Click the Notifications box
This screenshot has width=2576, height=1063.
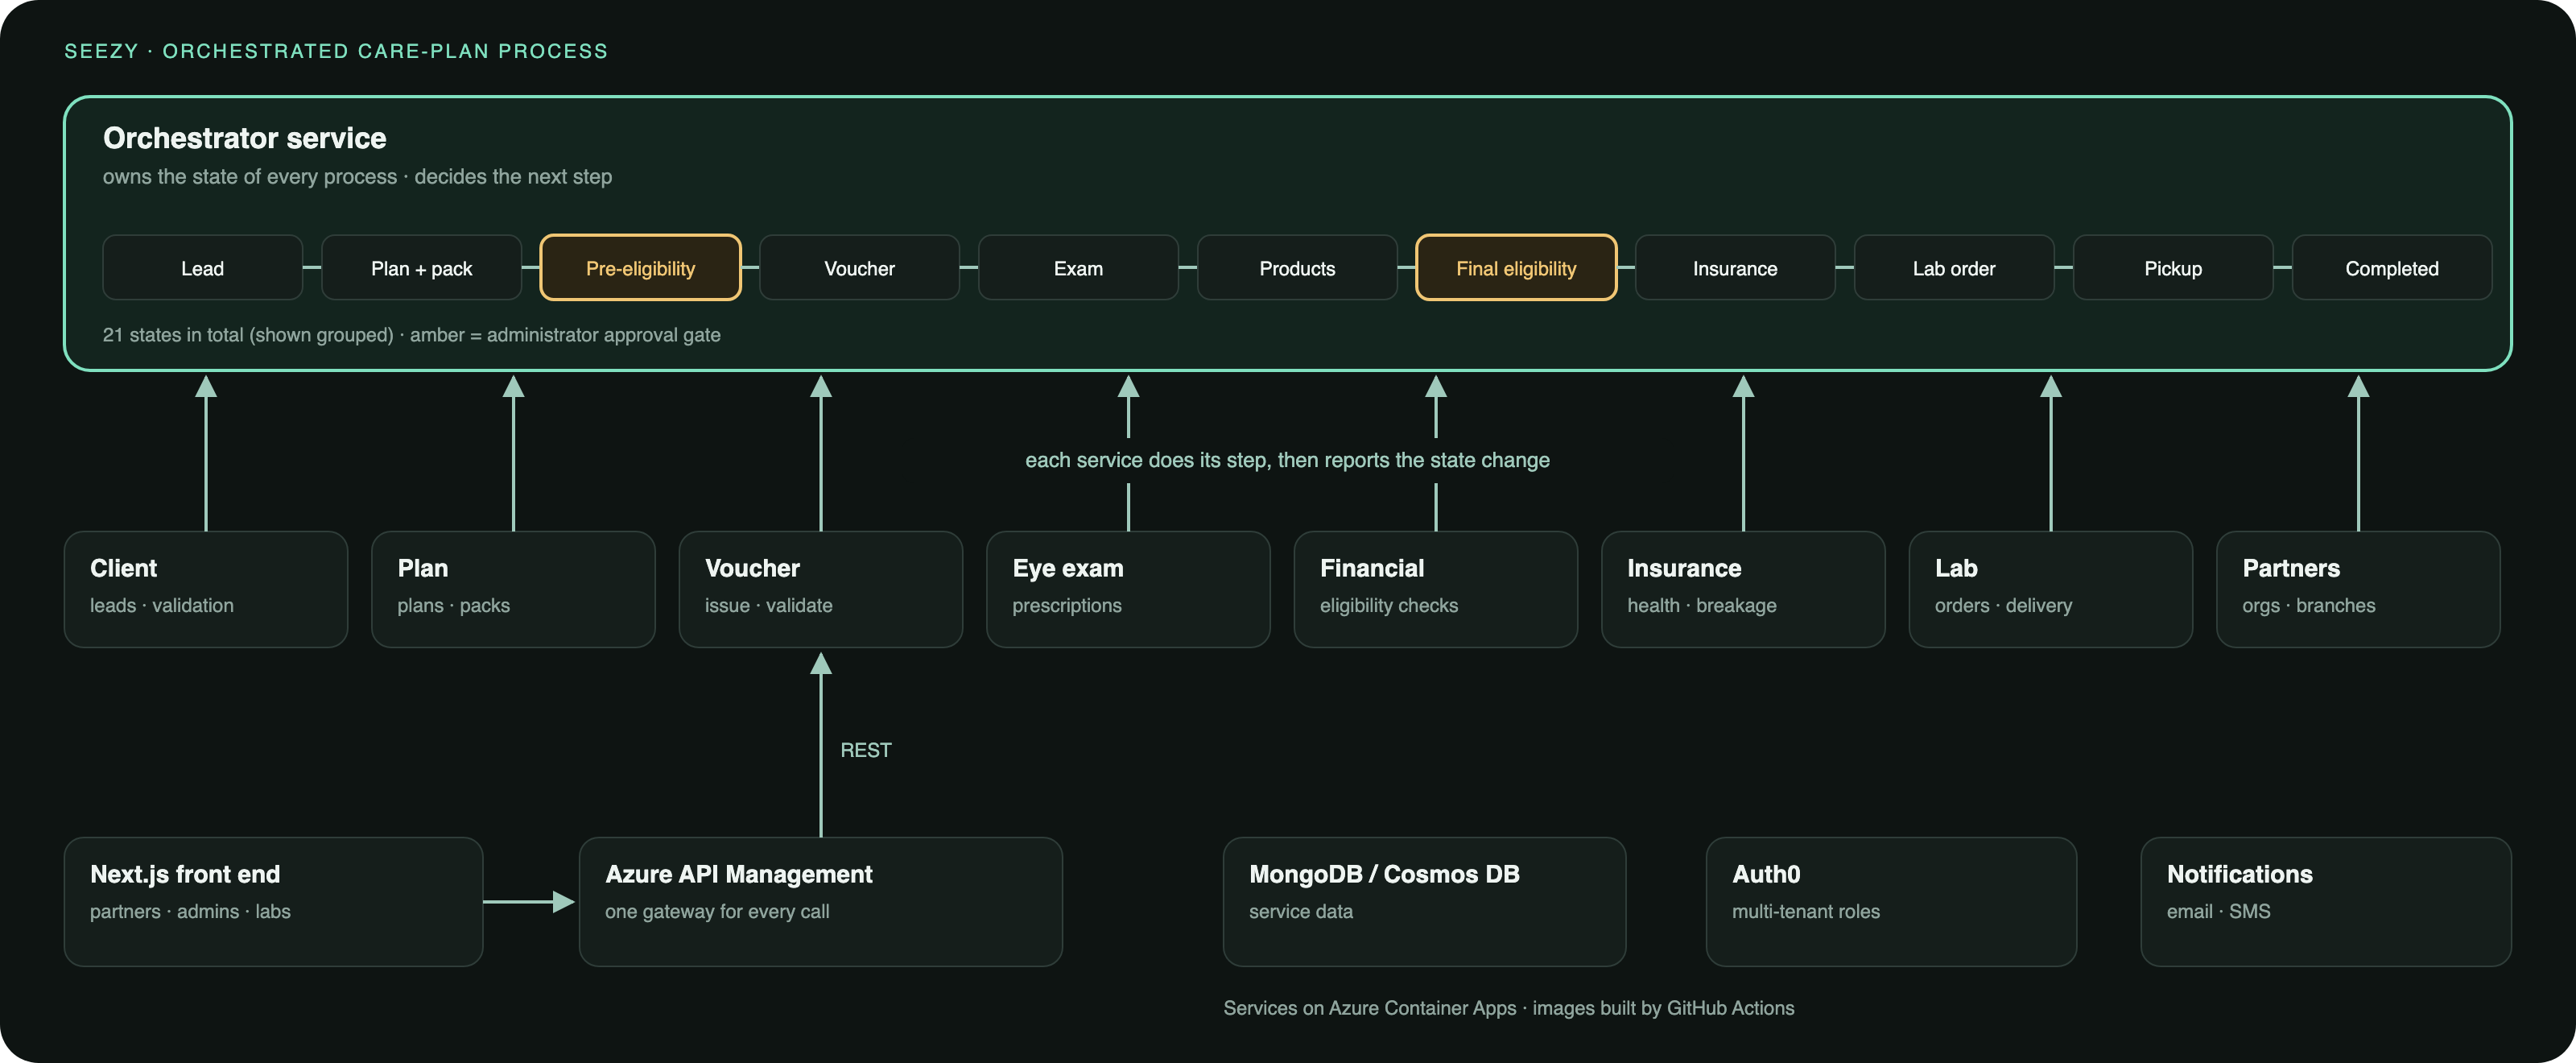click(x=2326, y=901)
